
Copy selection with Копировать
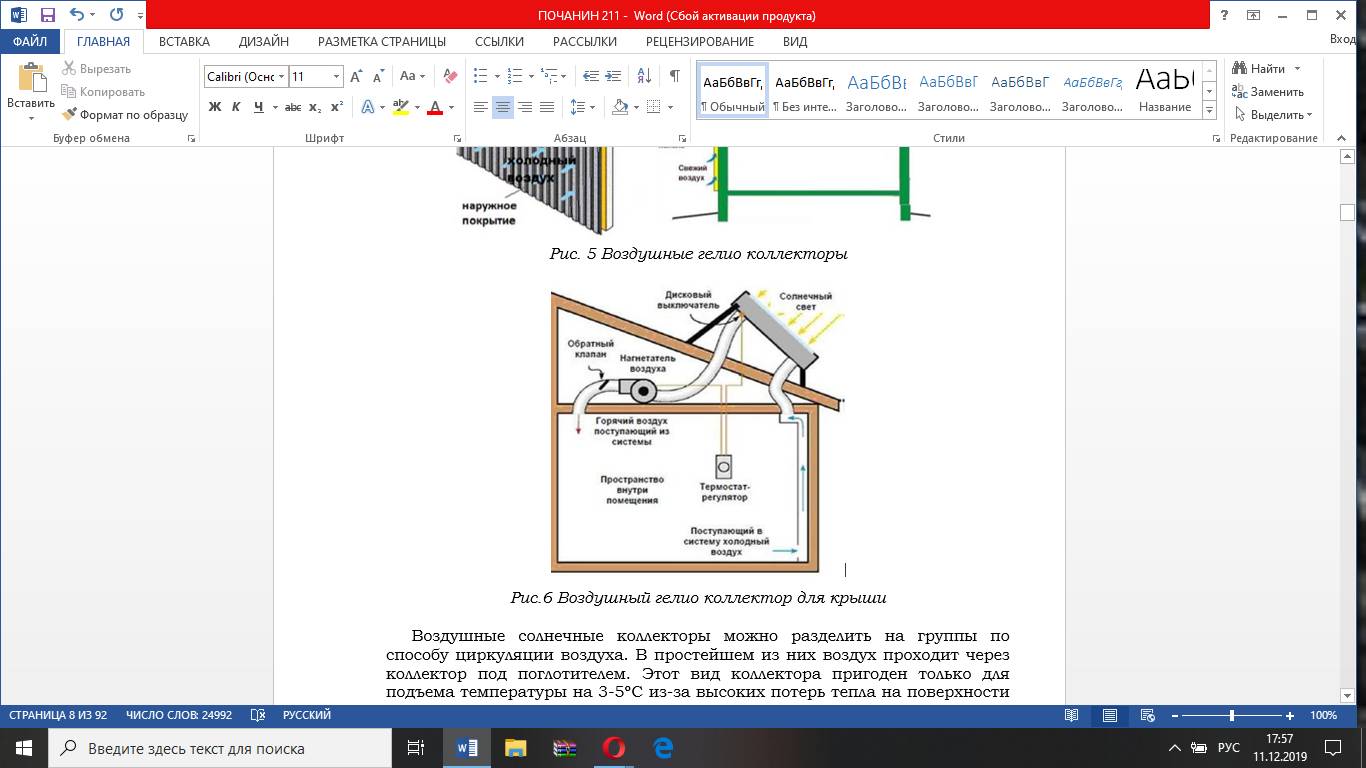click(103, 92)
